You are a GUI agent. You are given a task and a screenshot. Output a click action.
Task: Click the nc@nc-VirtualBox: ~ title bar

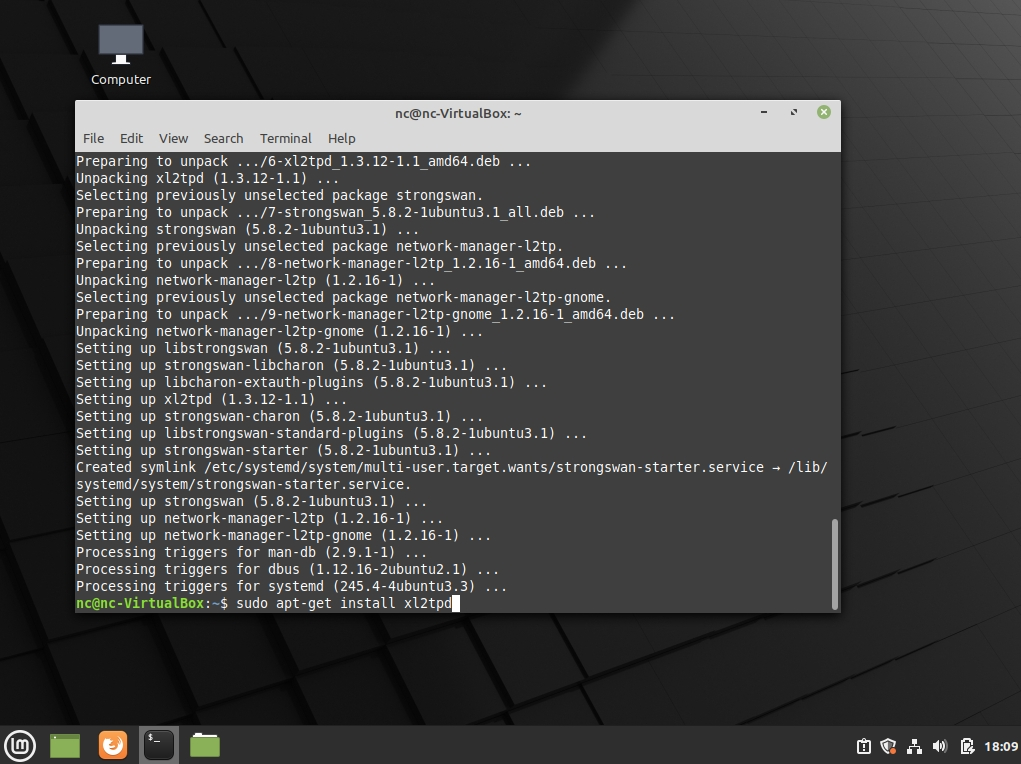tap(458, 113)
